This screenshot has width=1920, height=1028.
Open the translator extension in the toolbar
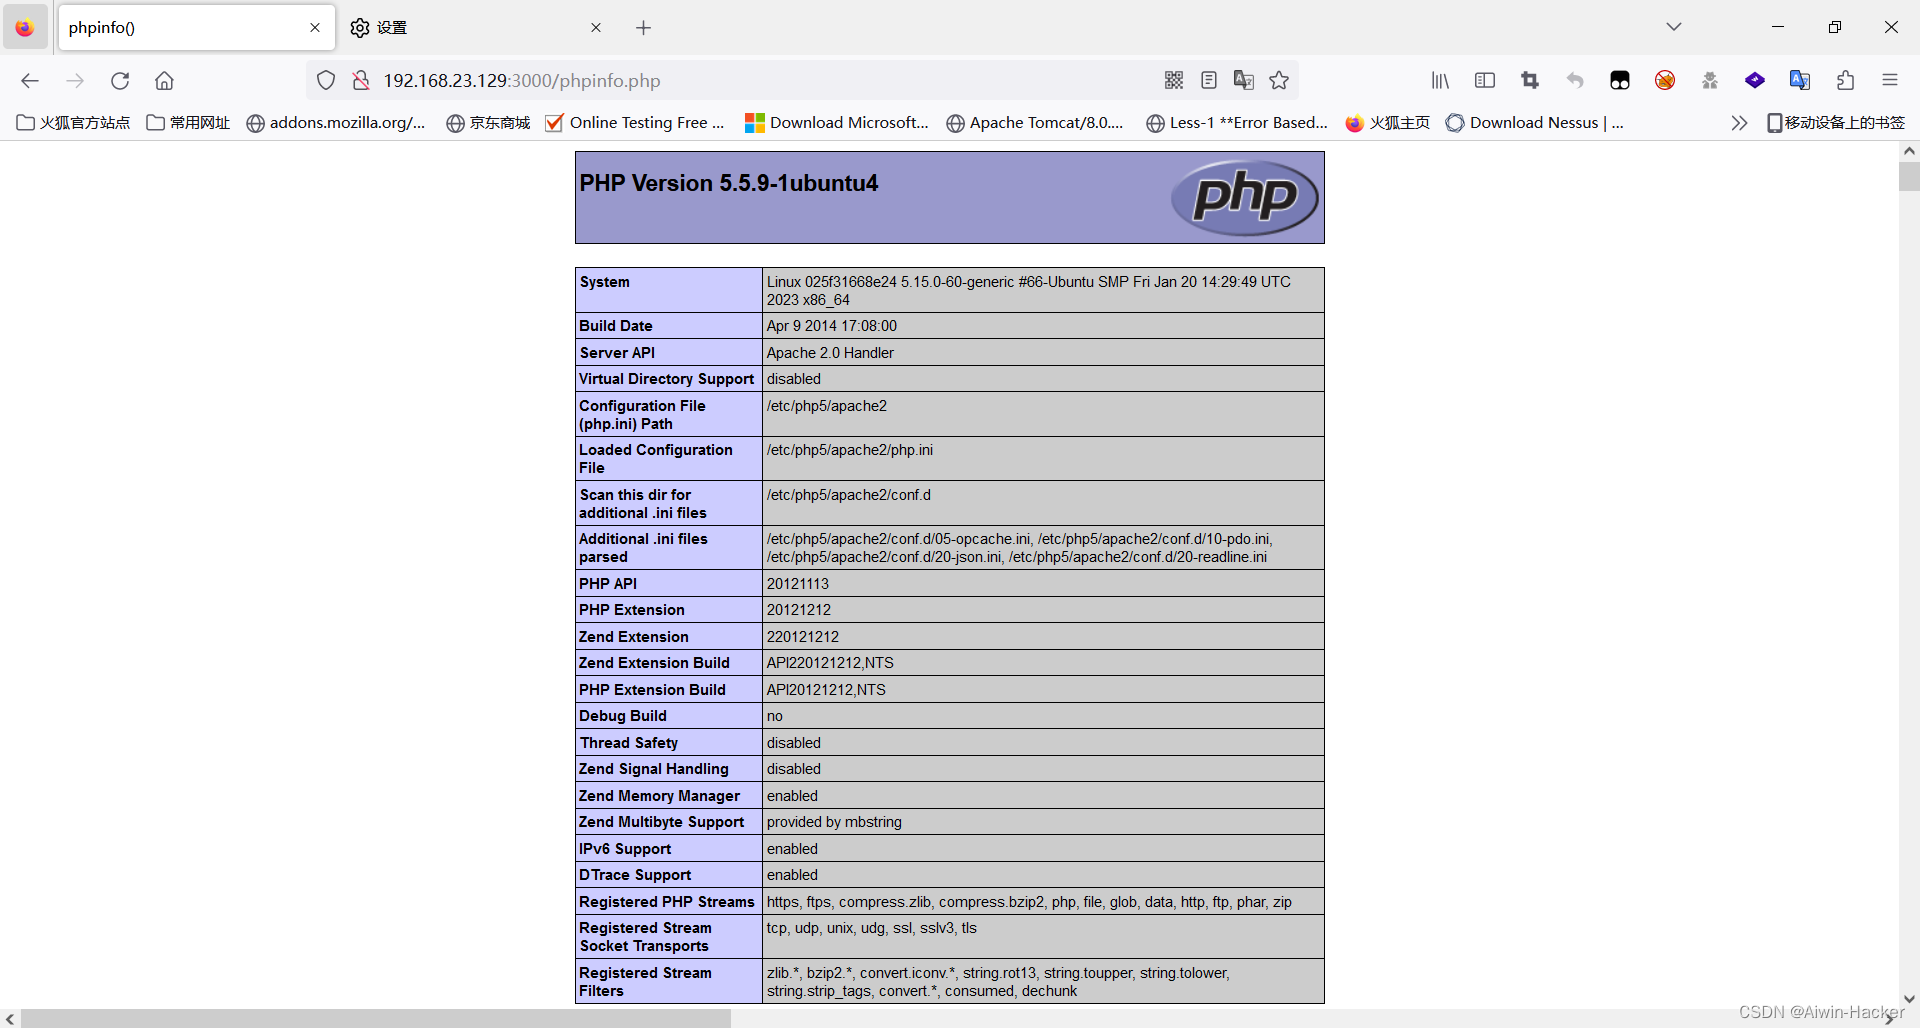point(1800,81)
